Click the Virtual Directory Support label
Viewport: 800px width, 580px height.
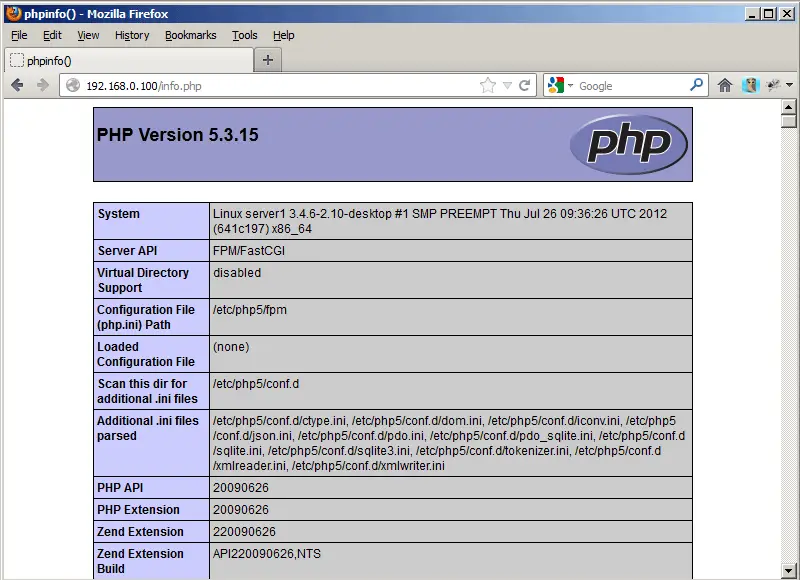pyautogui.click(x=143, y=280)
